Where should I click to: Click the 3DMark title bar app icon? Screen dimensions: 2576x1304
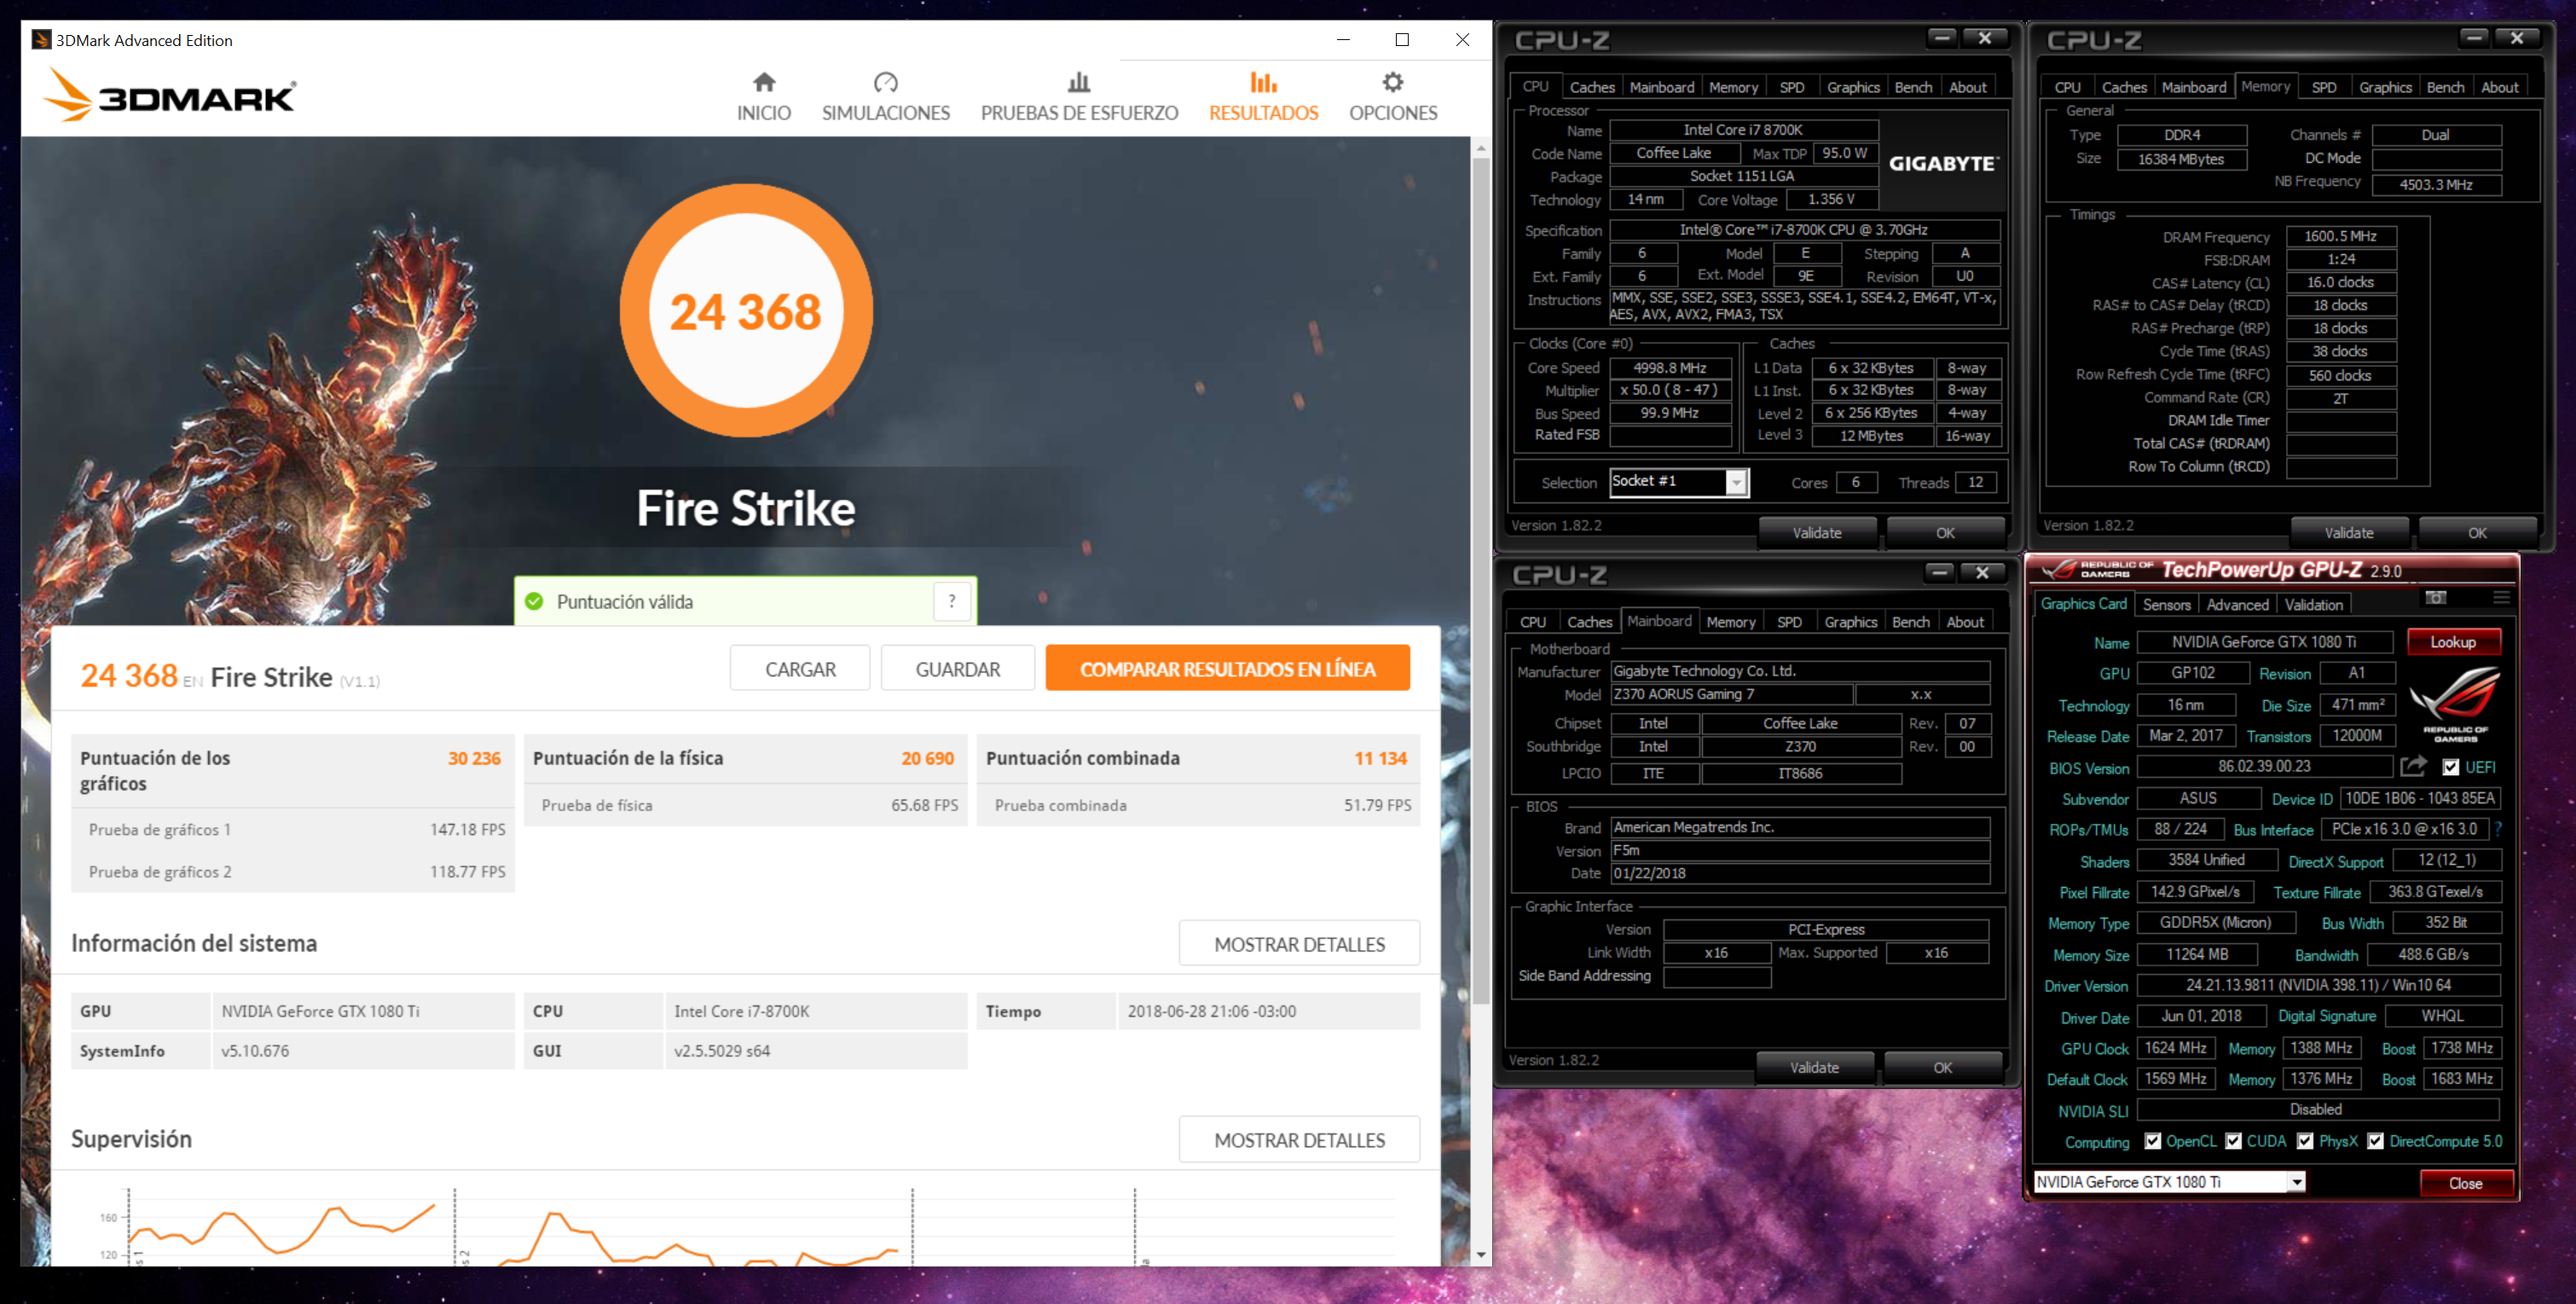click(x=41, y=40)
